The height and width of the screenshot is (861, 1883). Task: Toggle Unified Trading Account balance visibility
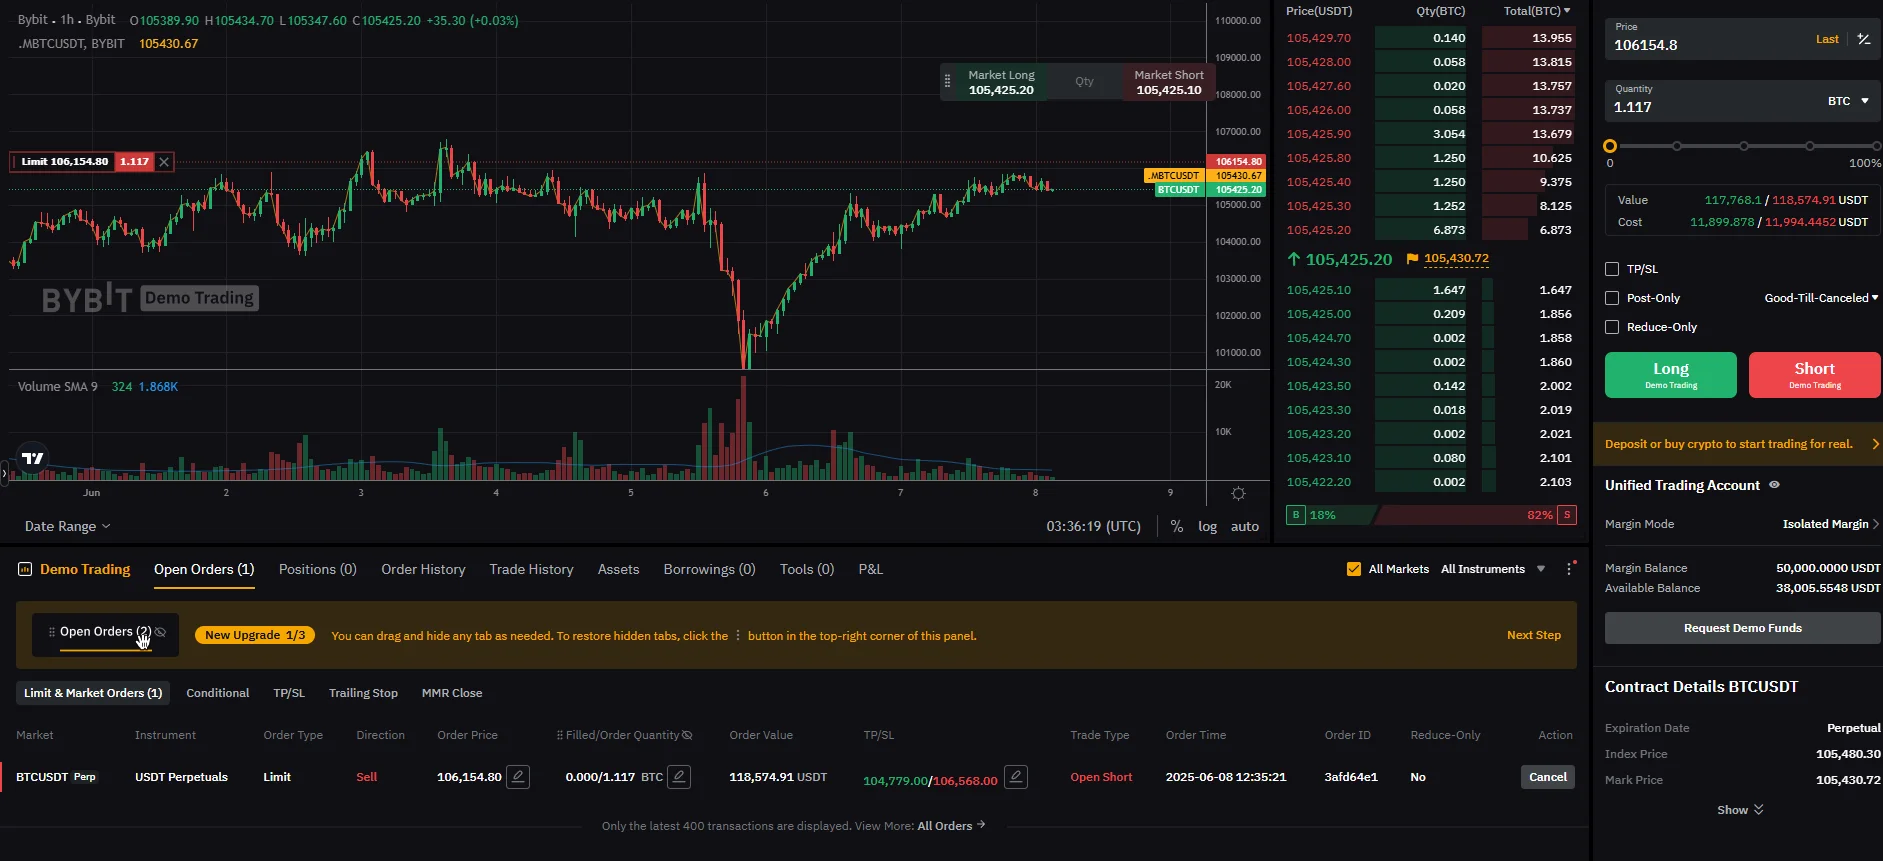click(1774, 485)
